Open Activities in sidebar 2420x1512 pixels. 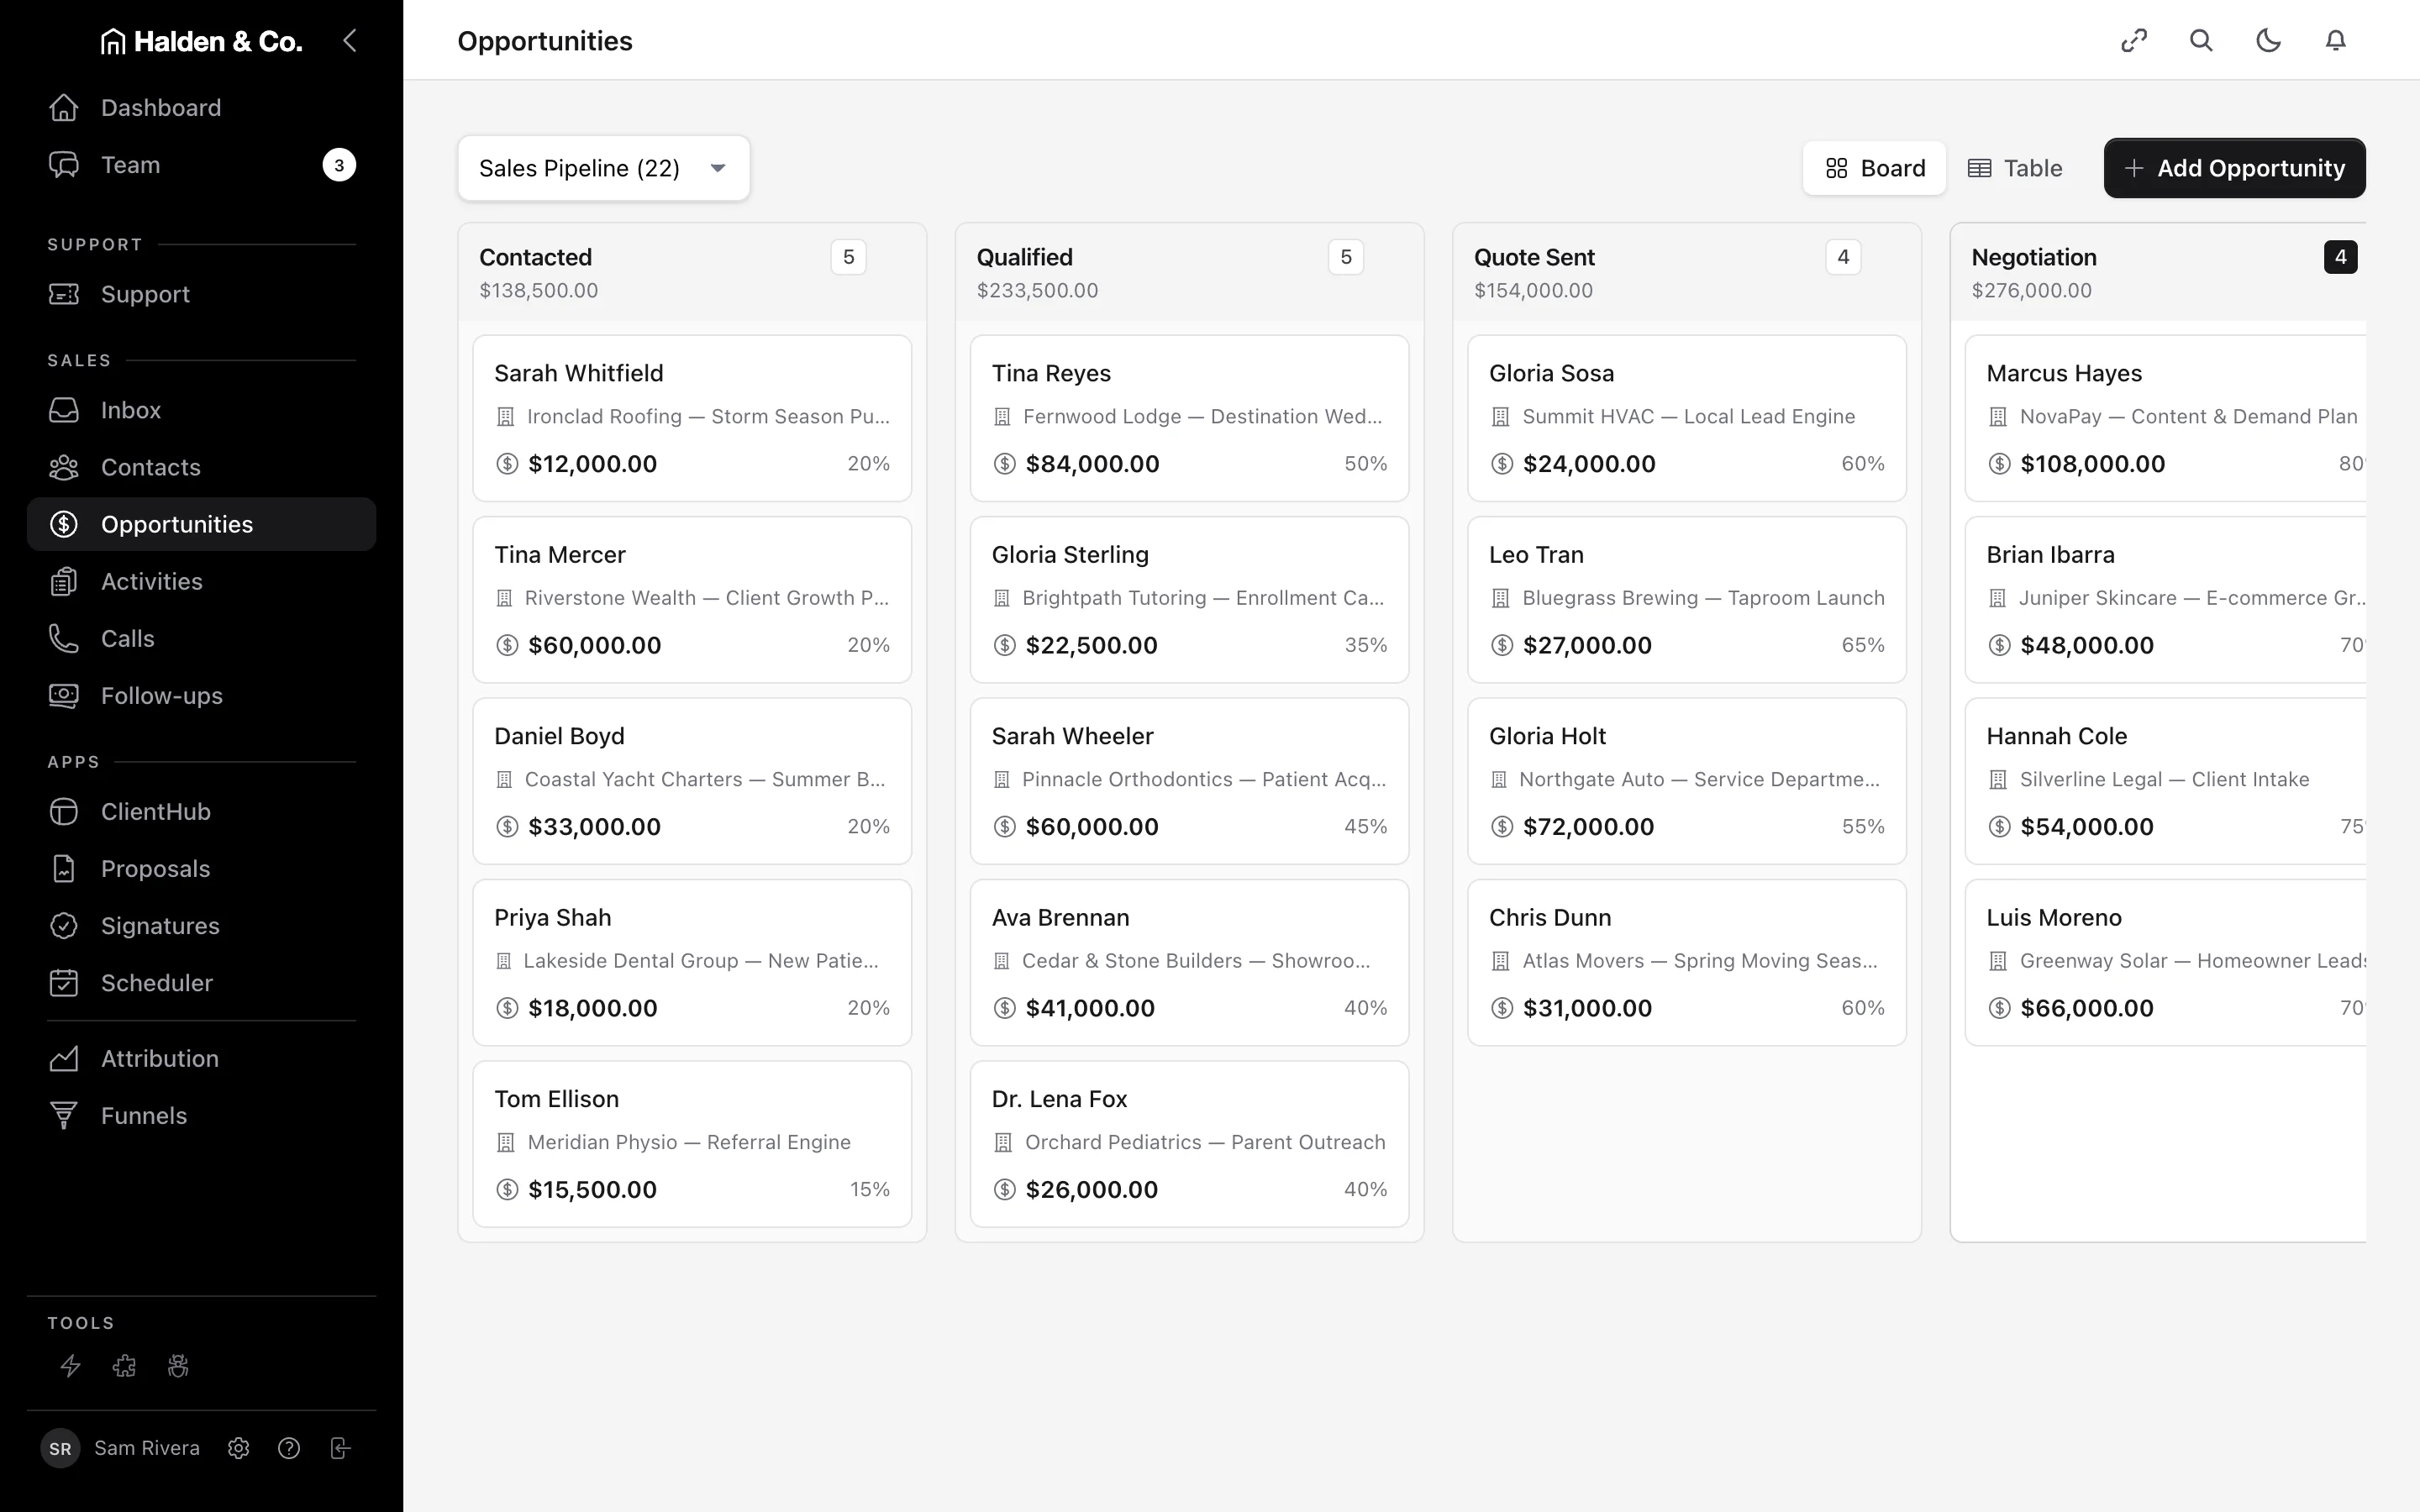click(x=201, y=581)
